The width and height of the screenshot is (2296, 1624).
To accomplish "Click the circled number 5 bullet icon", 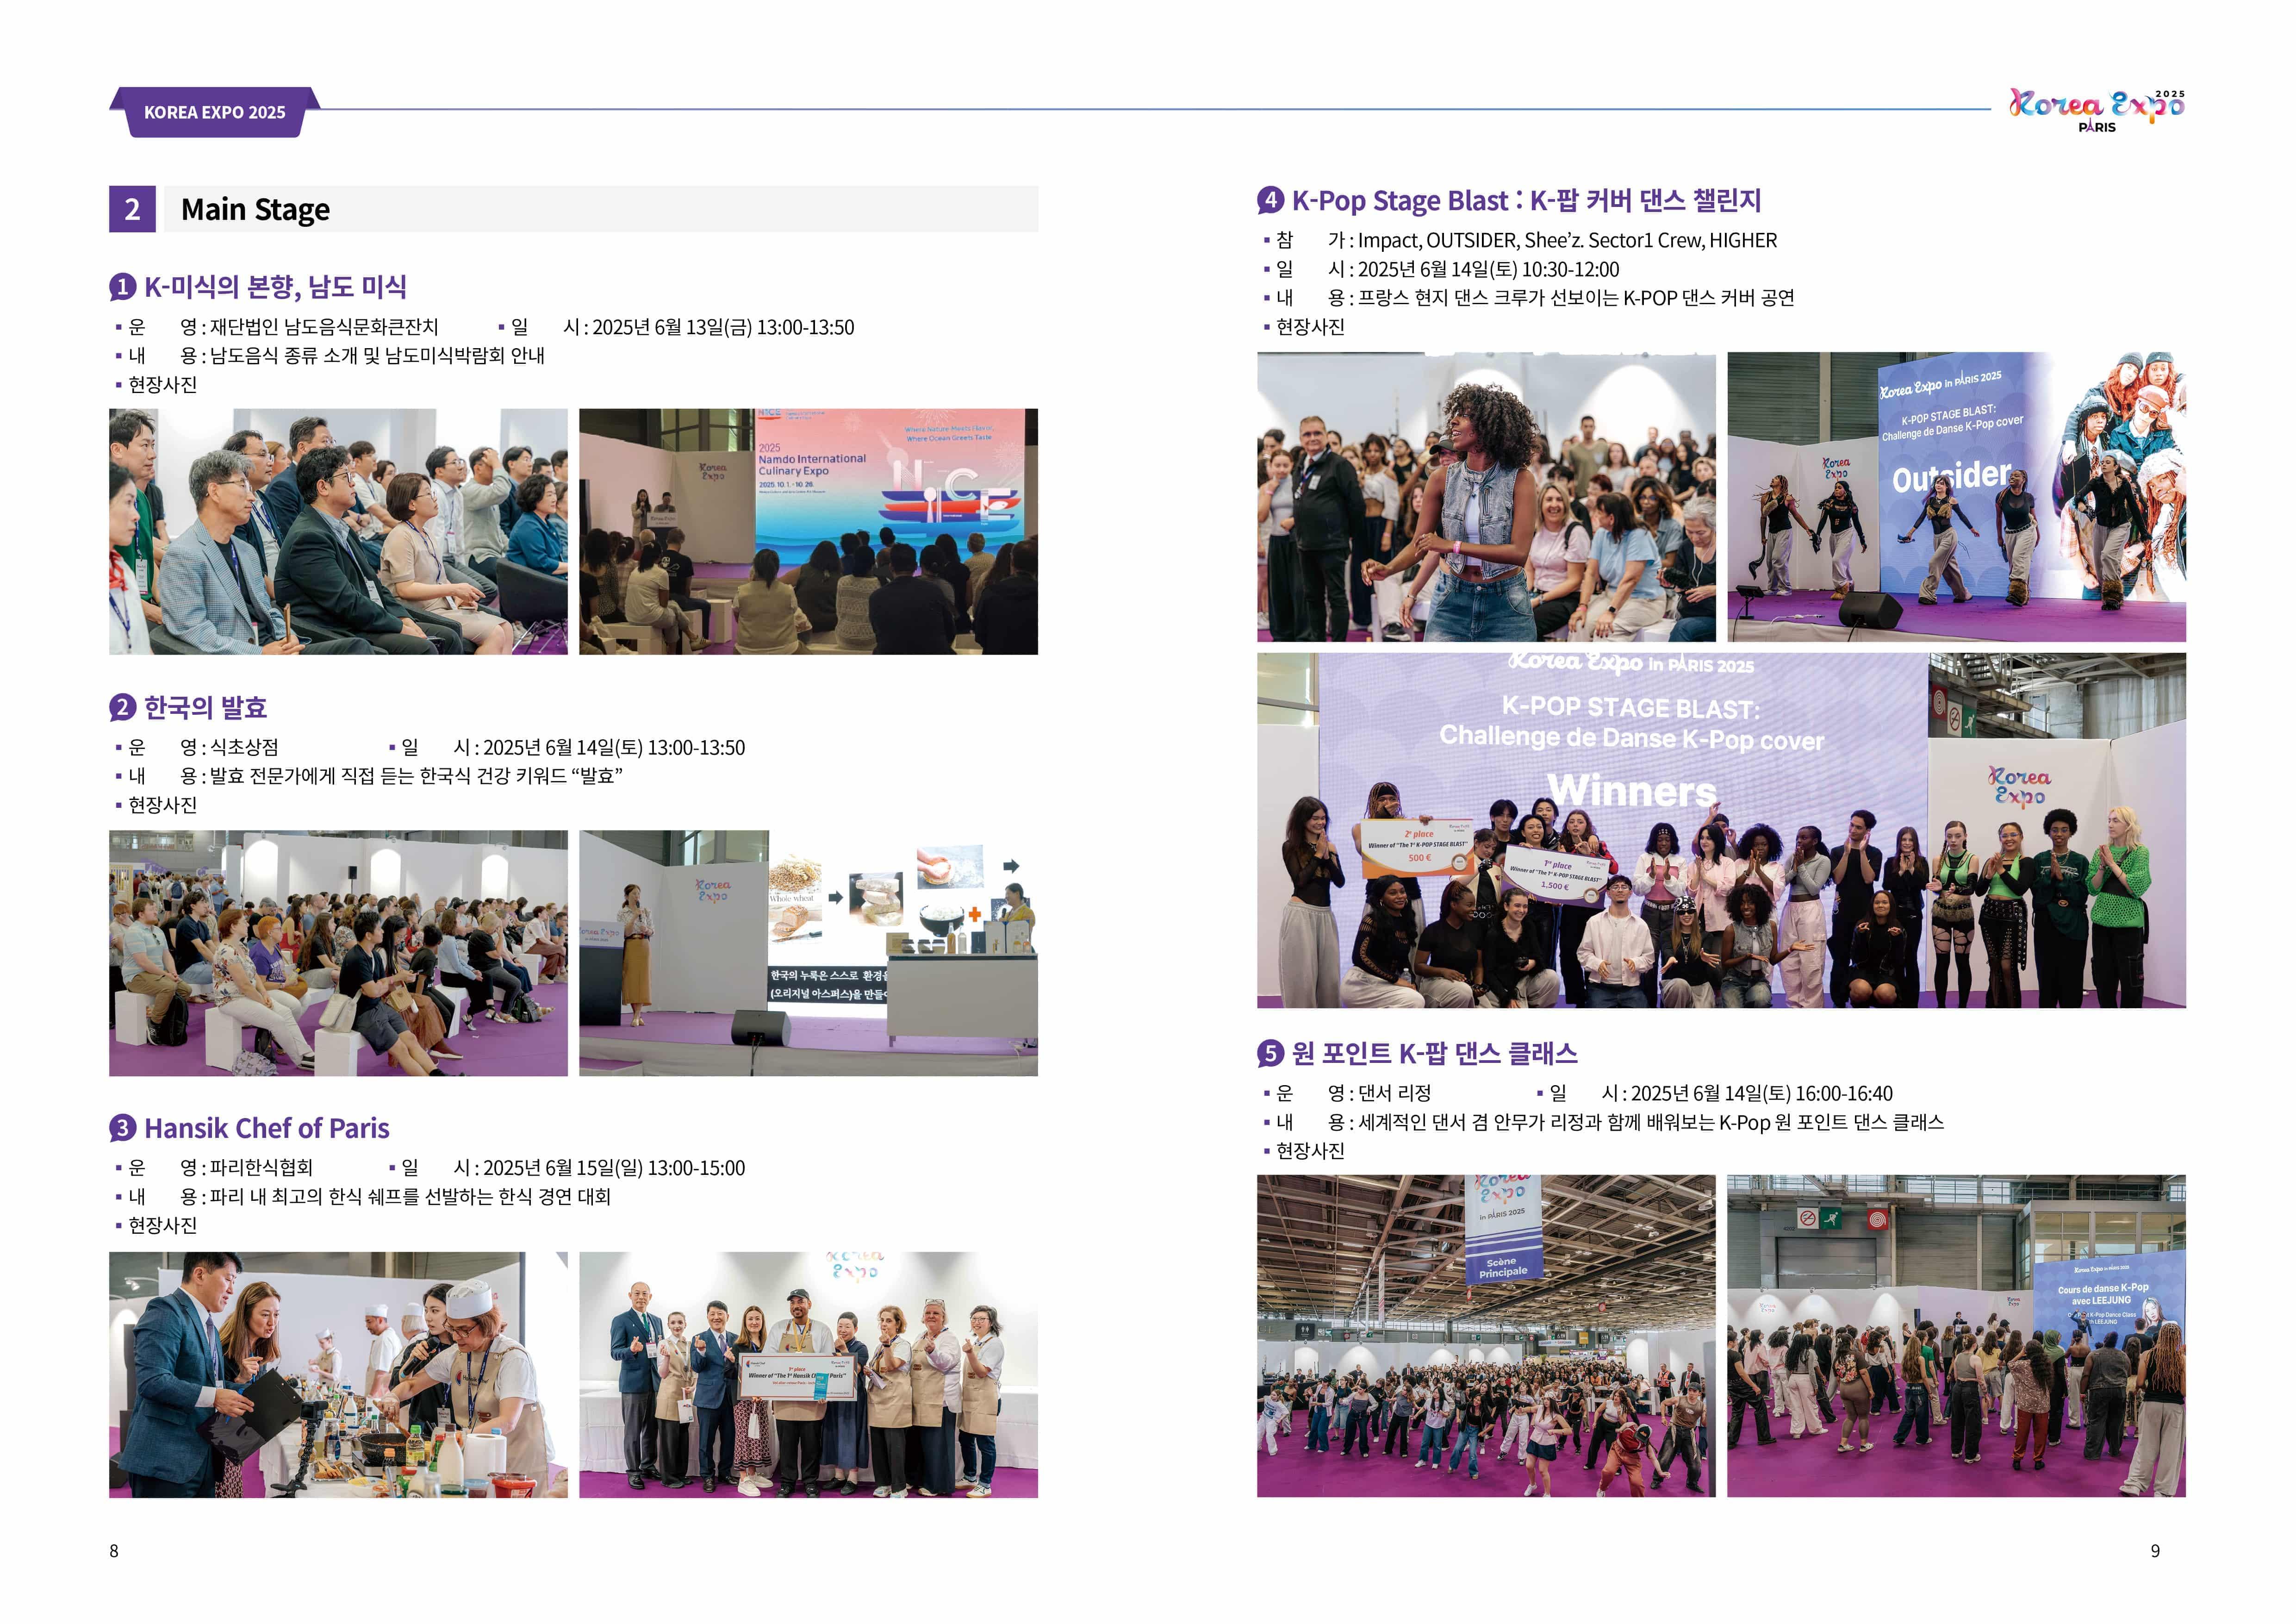I will 1270,1052.
